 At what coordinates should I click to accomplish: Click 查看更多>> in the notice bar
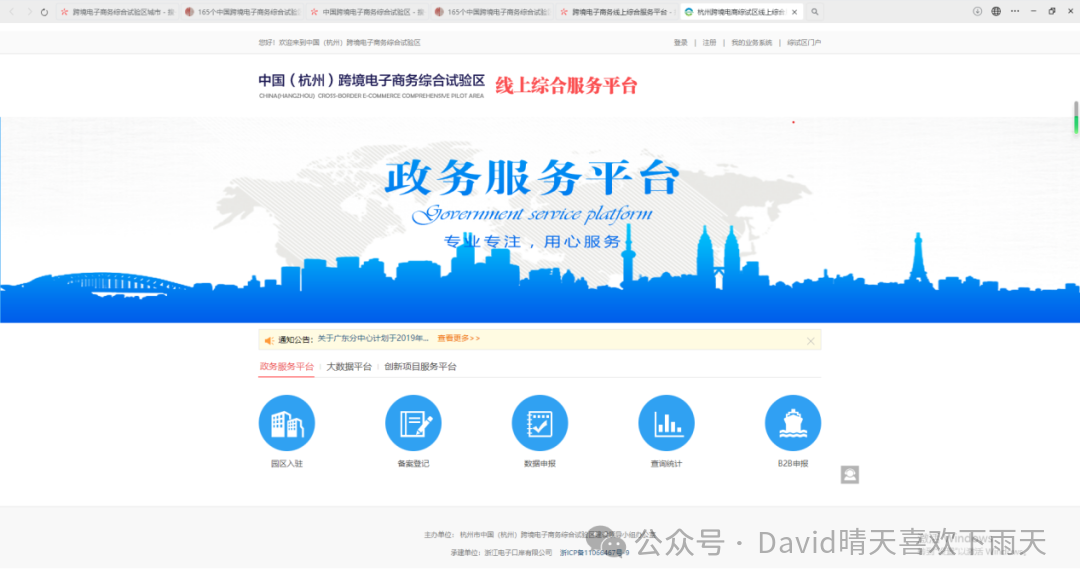click(x=459, y=338)
